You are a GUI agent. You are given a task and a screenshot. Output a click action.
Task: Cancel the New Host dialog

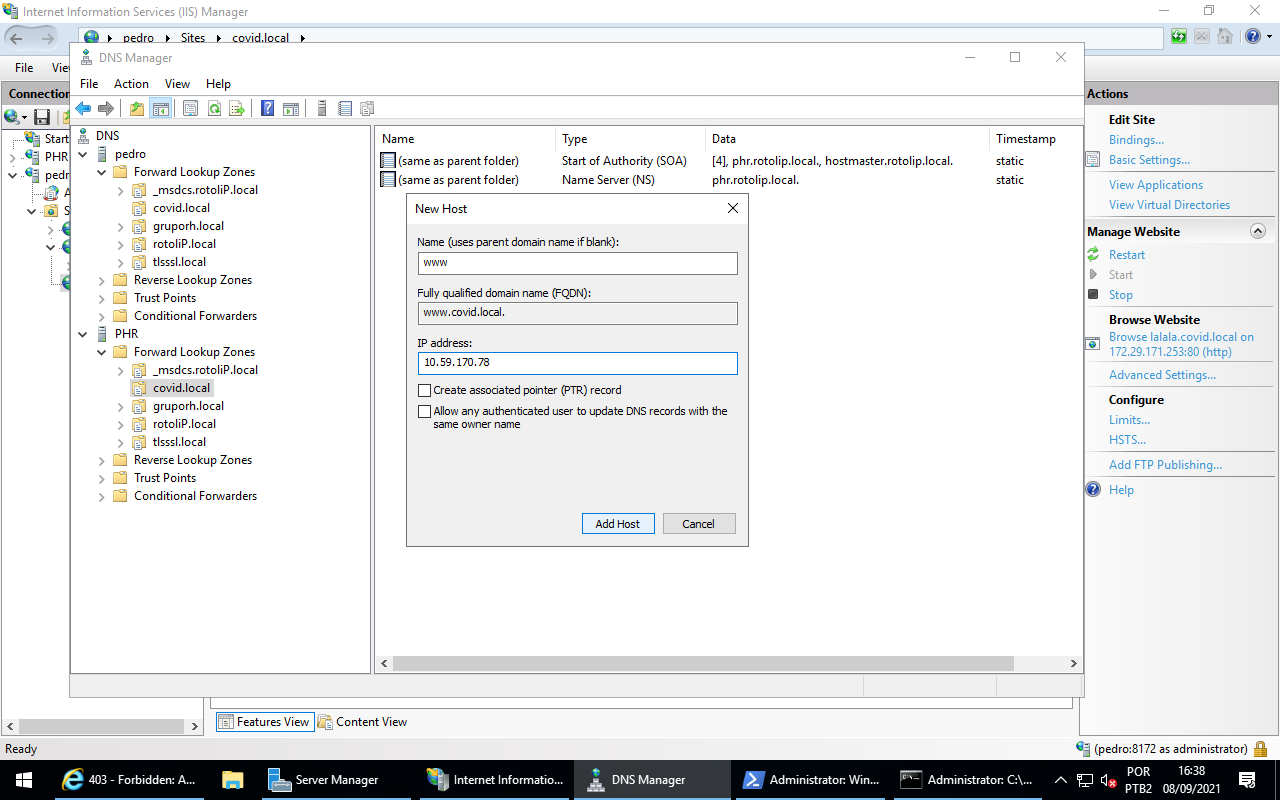(x=698, y=524)
